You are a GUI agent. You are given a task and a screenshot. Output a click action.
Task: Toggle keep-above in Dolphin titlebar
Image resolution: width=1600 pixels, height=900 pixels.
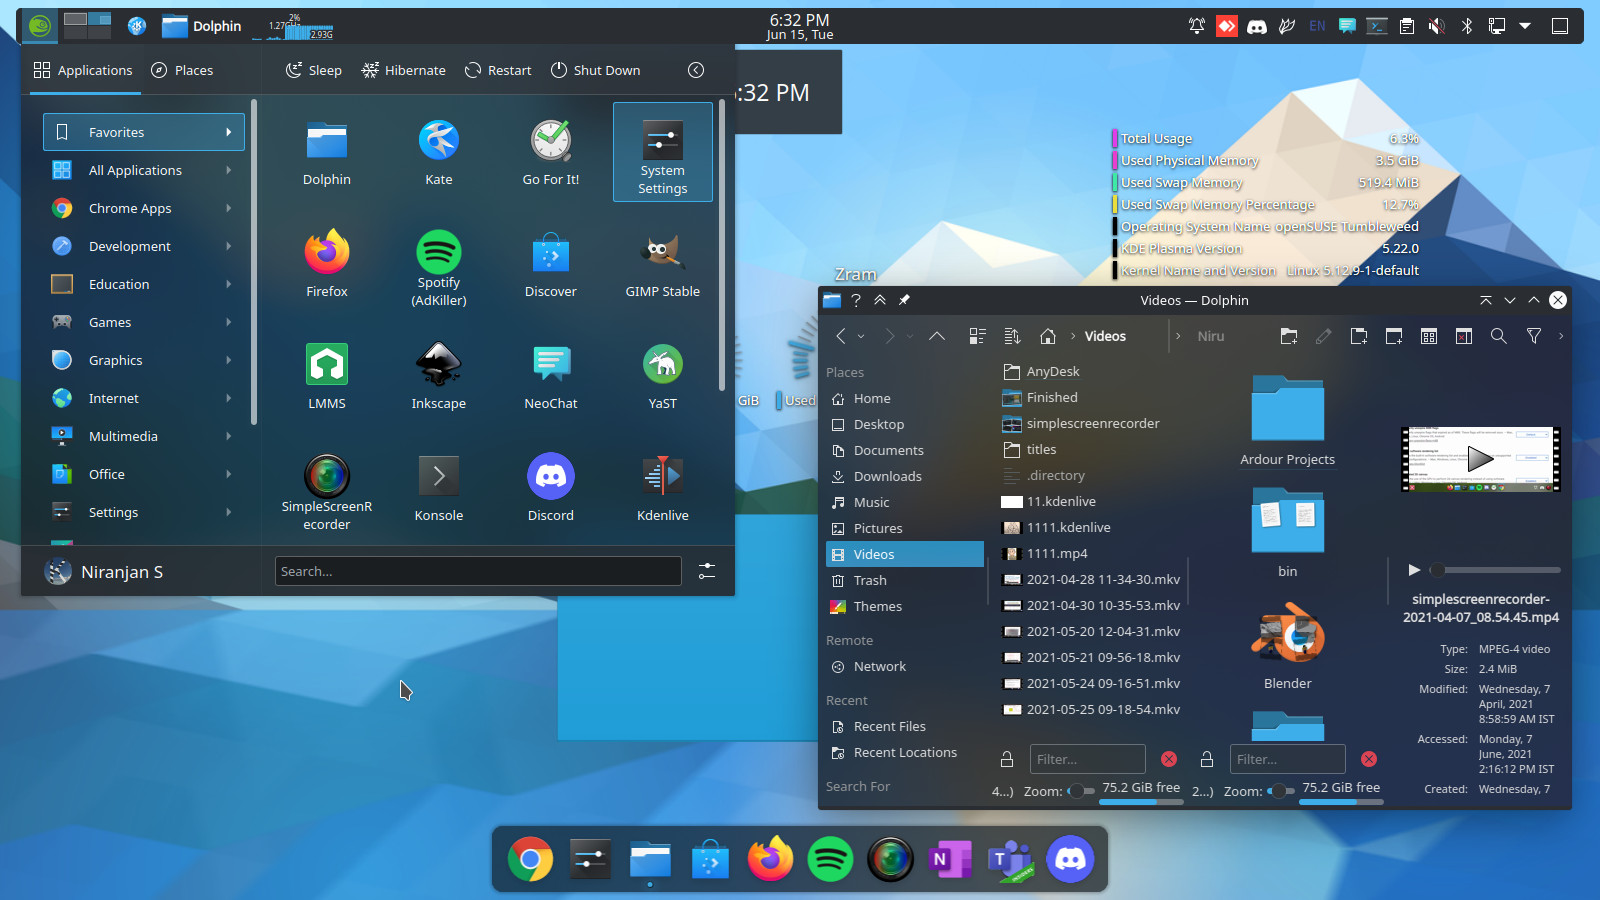(x=880, y=300)
